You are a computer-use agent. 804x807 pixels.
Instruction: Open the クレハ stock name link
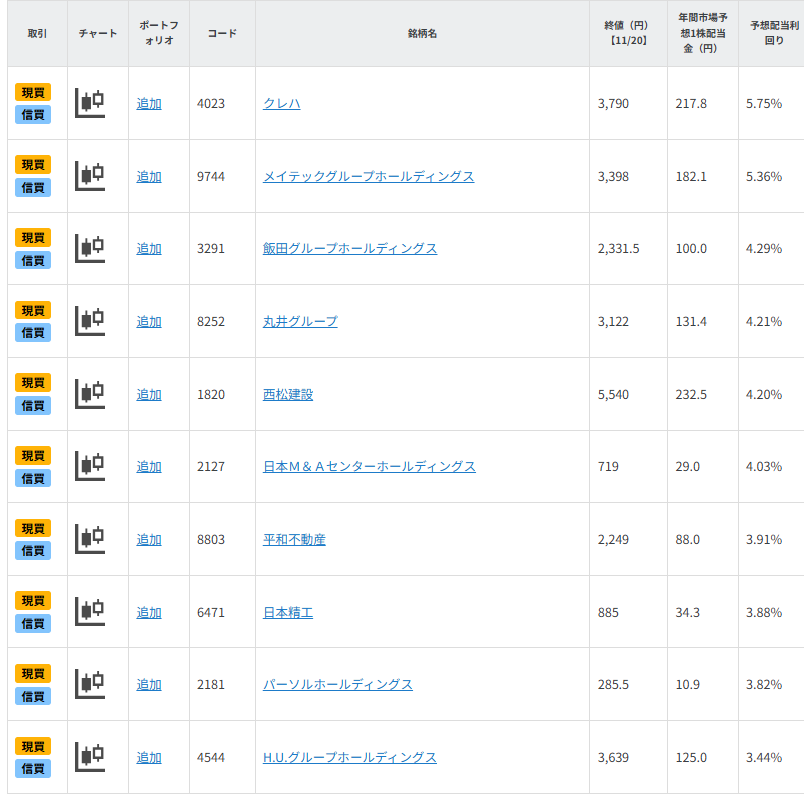click(x=281, y=103)
